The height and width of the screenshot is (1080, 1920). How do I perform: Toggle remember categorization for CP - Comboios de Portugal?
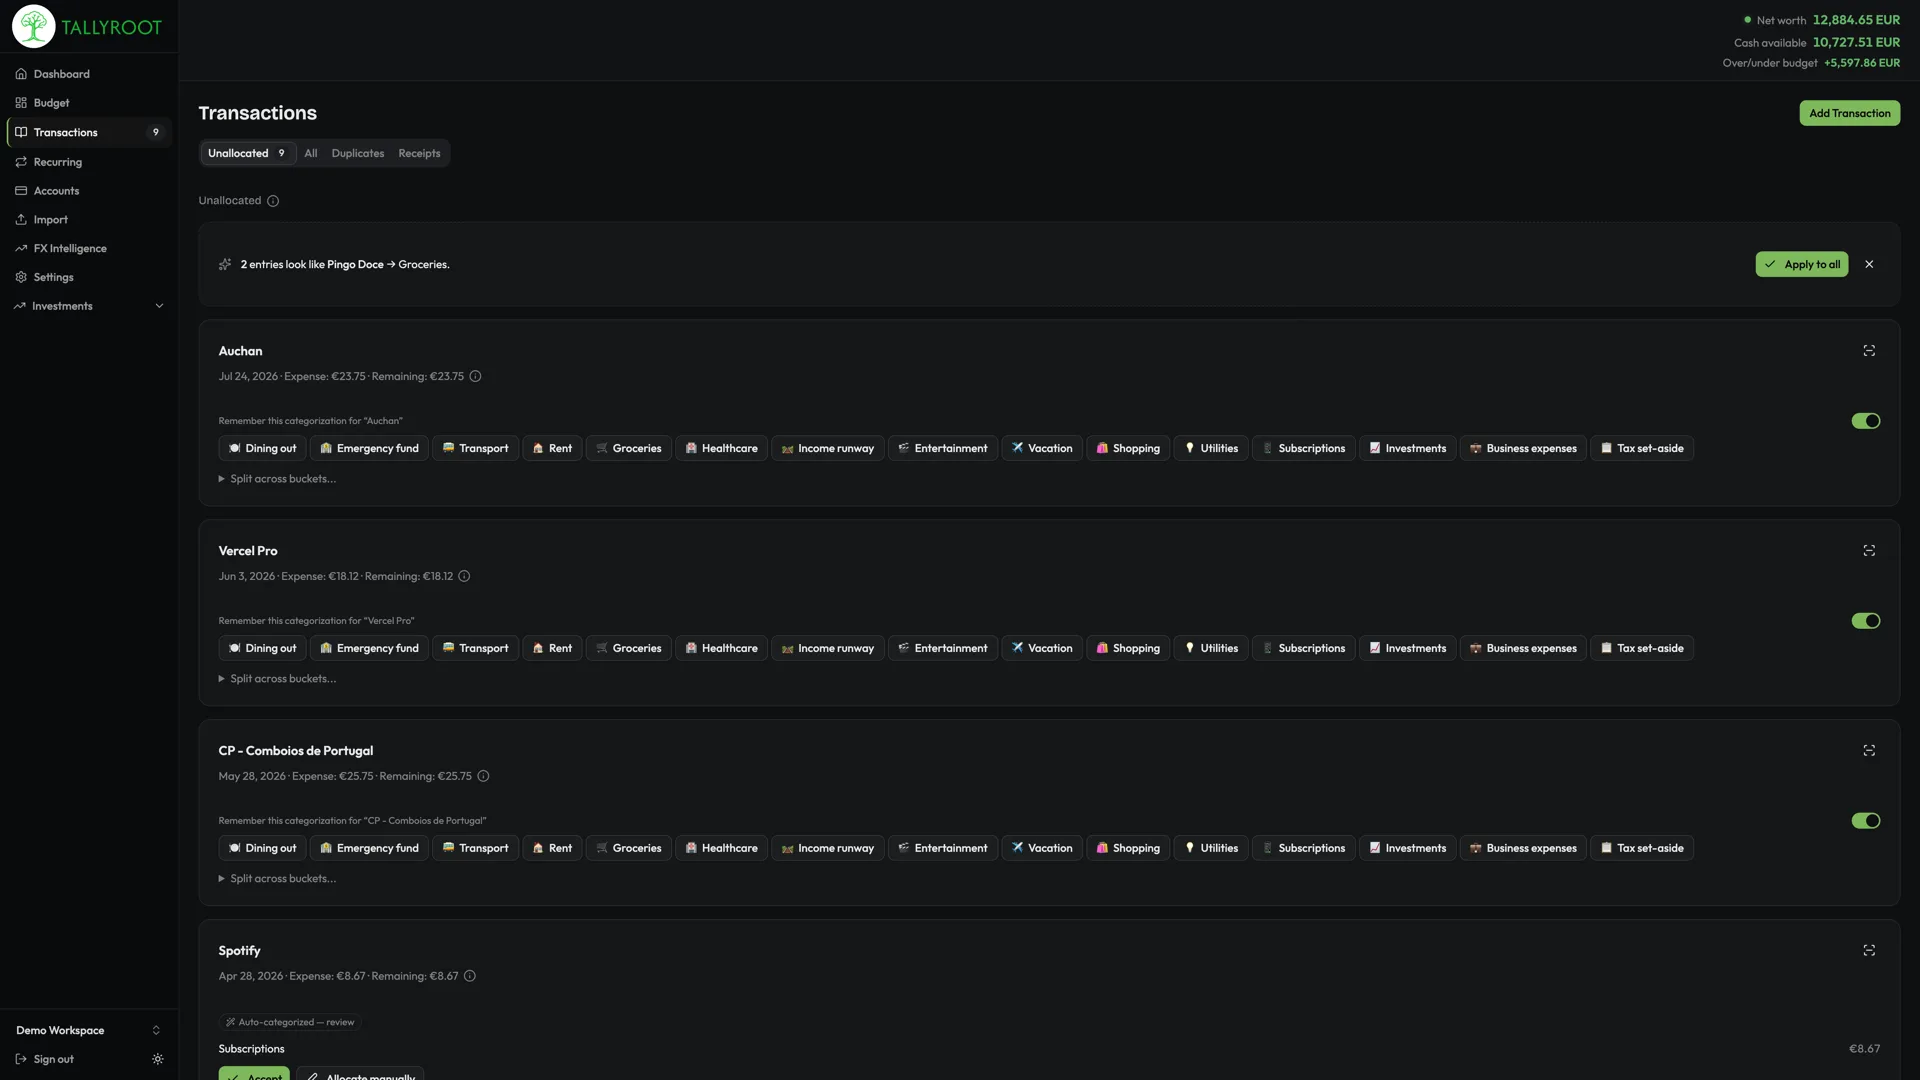coord(1866,821)
